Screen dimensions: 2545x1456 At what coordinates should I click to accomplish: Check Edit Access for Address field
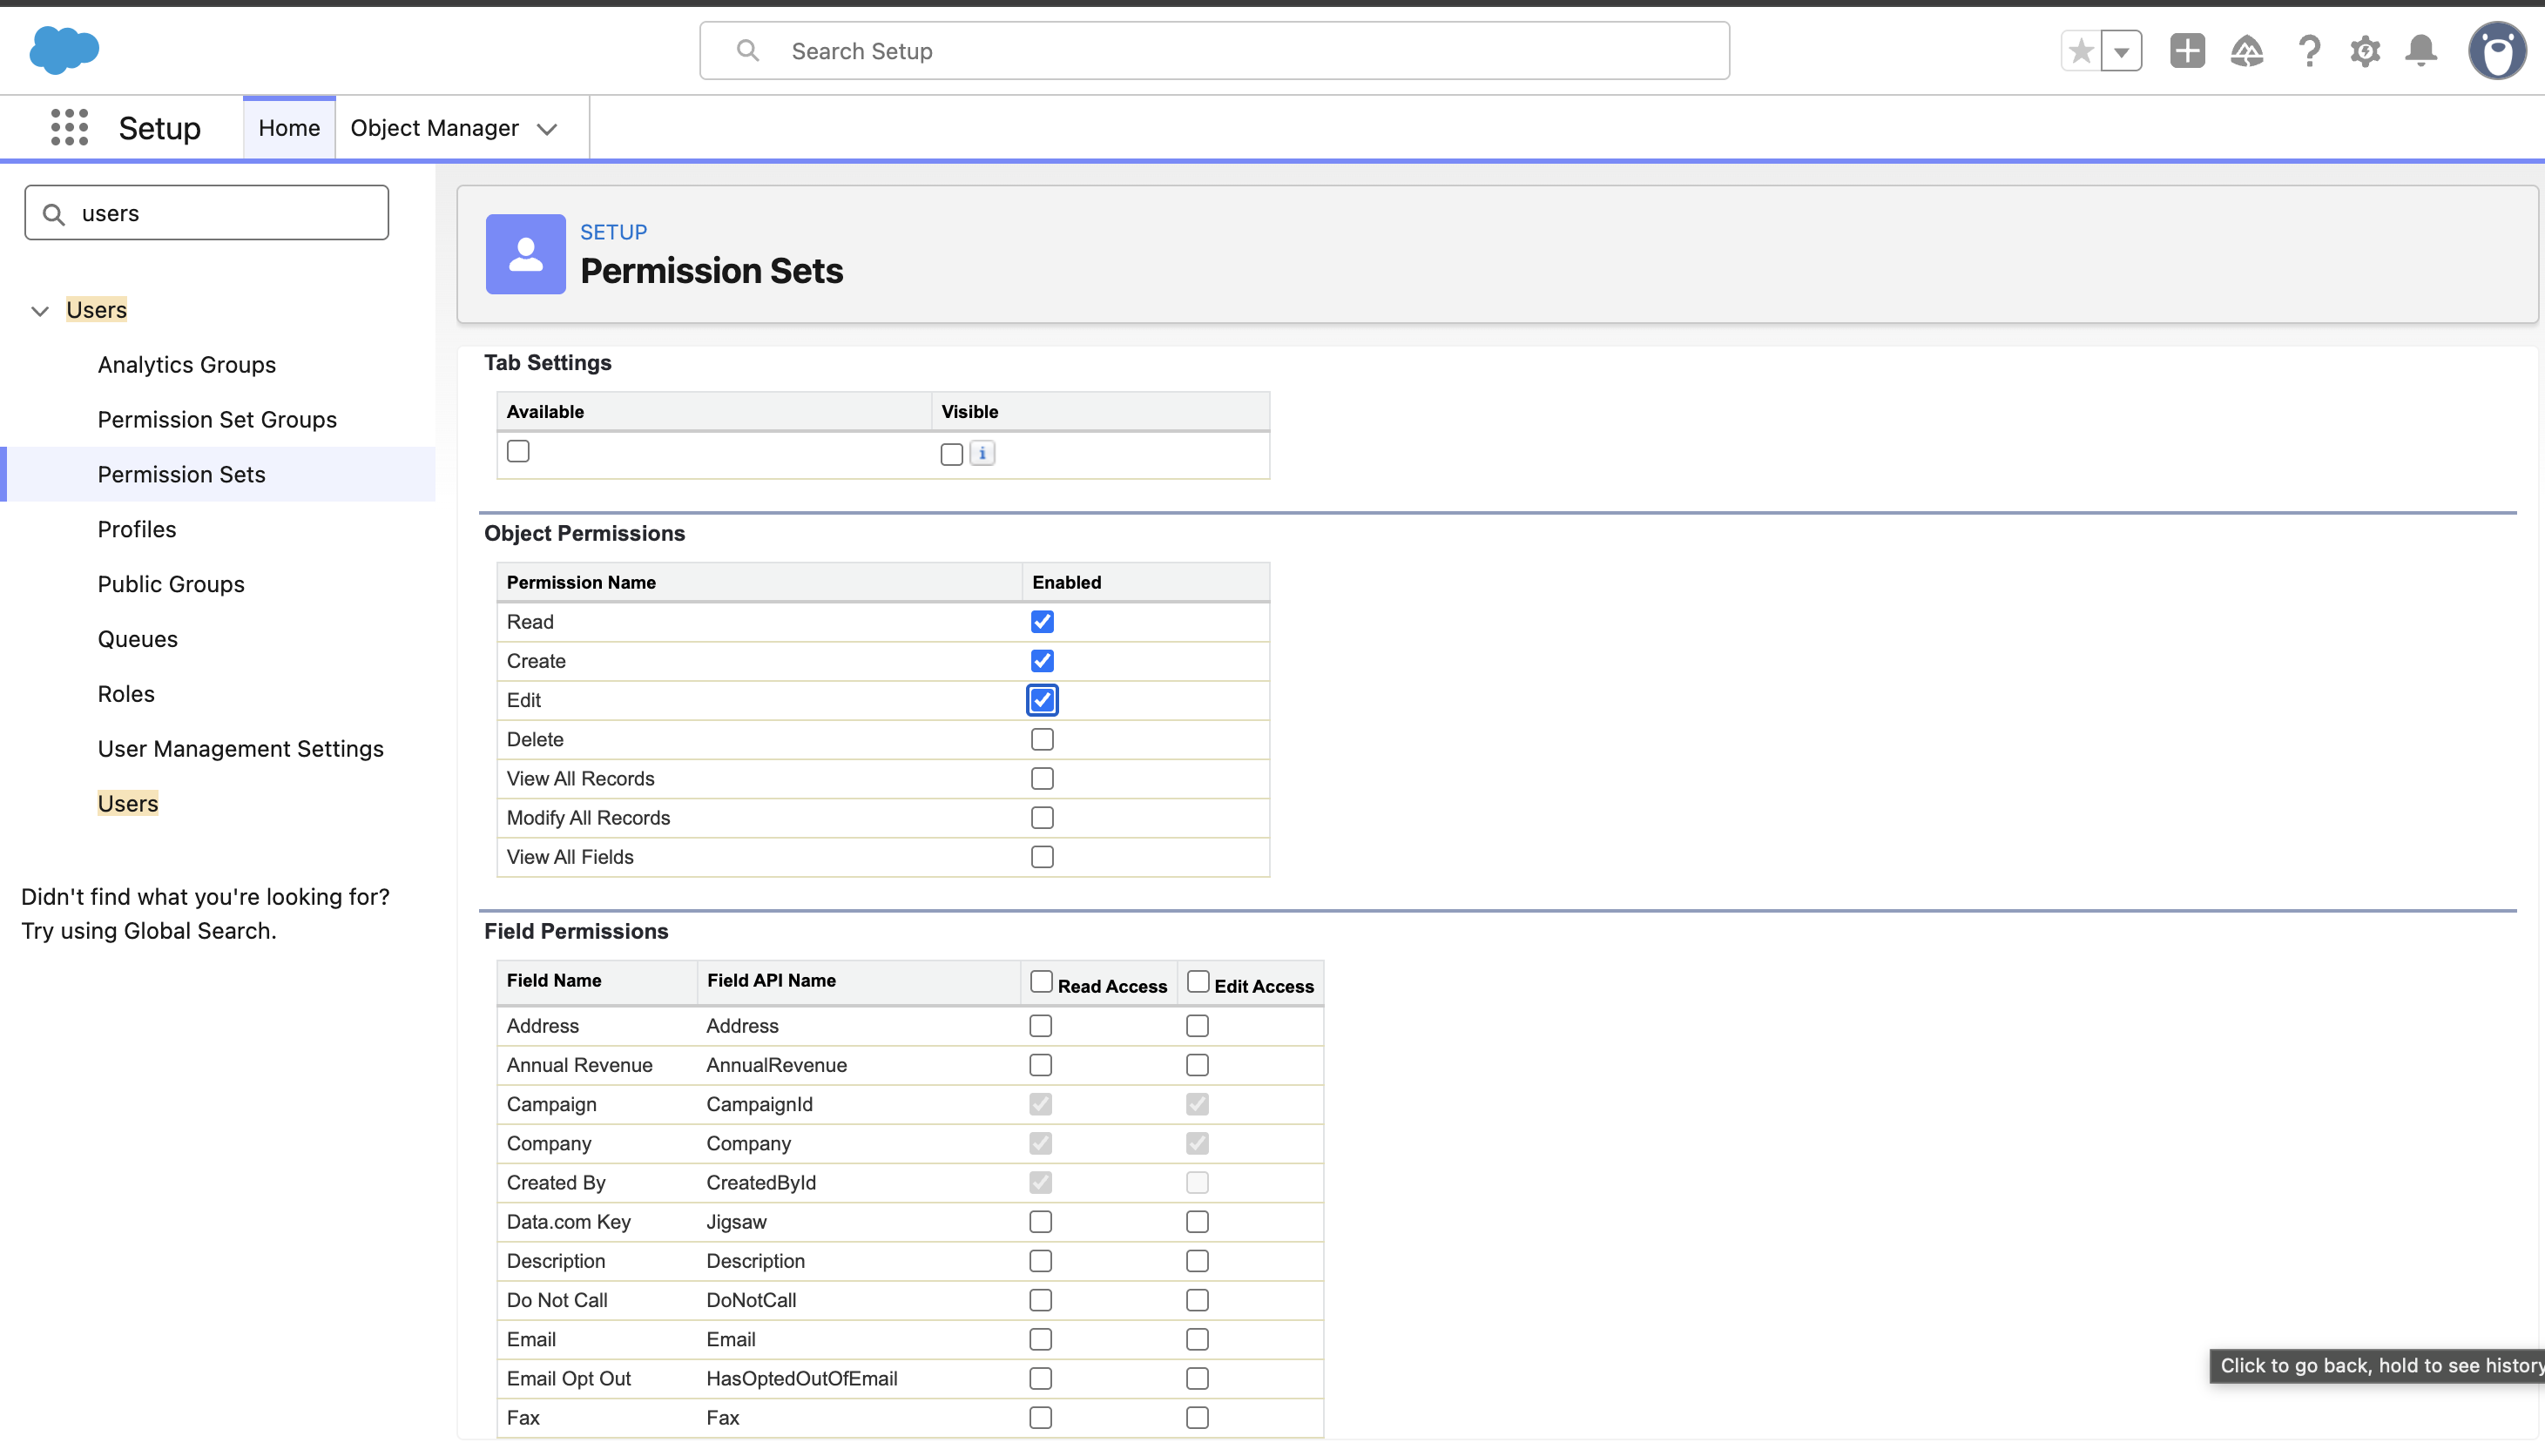[x=1197, y=1026]
